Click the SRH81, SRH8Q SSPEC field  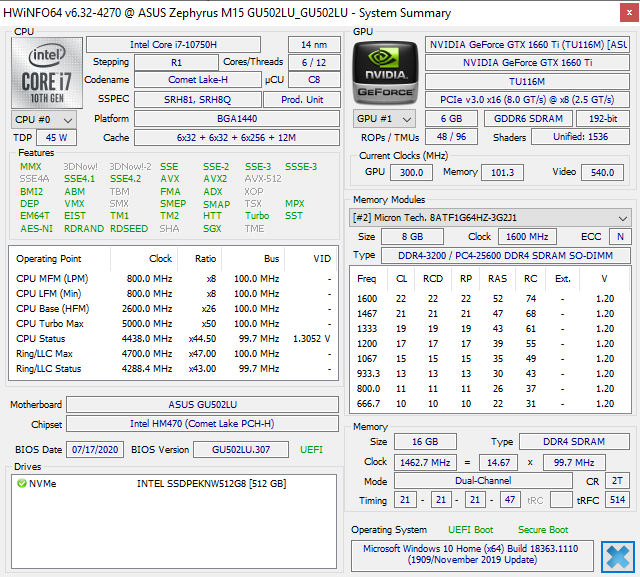(198, 100)
